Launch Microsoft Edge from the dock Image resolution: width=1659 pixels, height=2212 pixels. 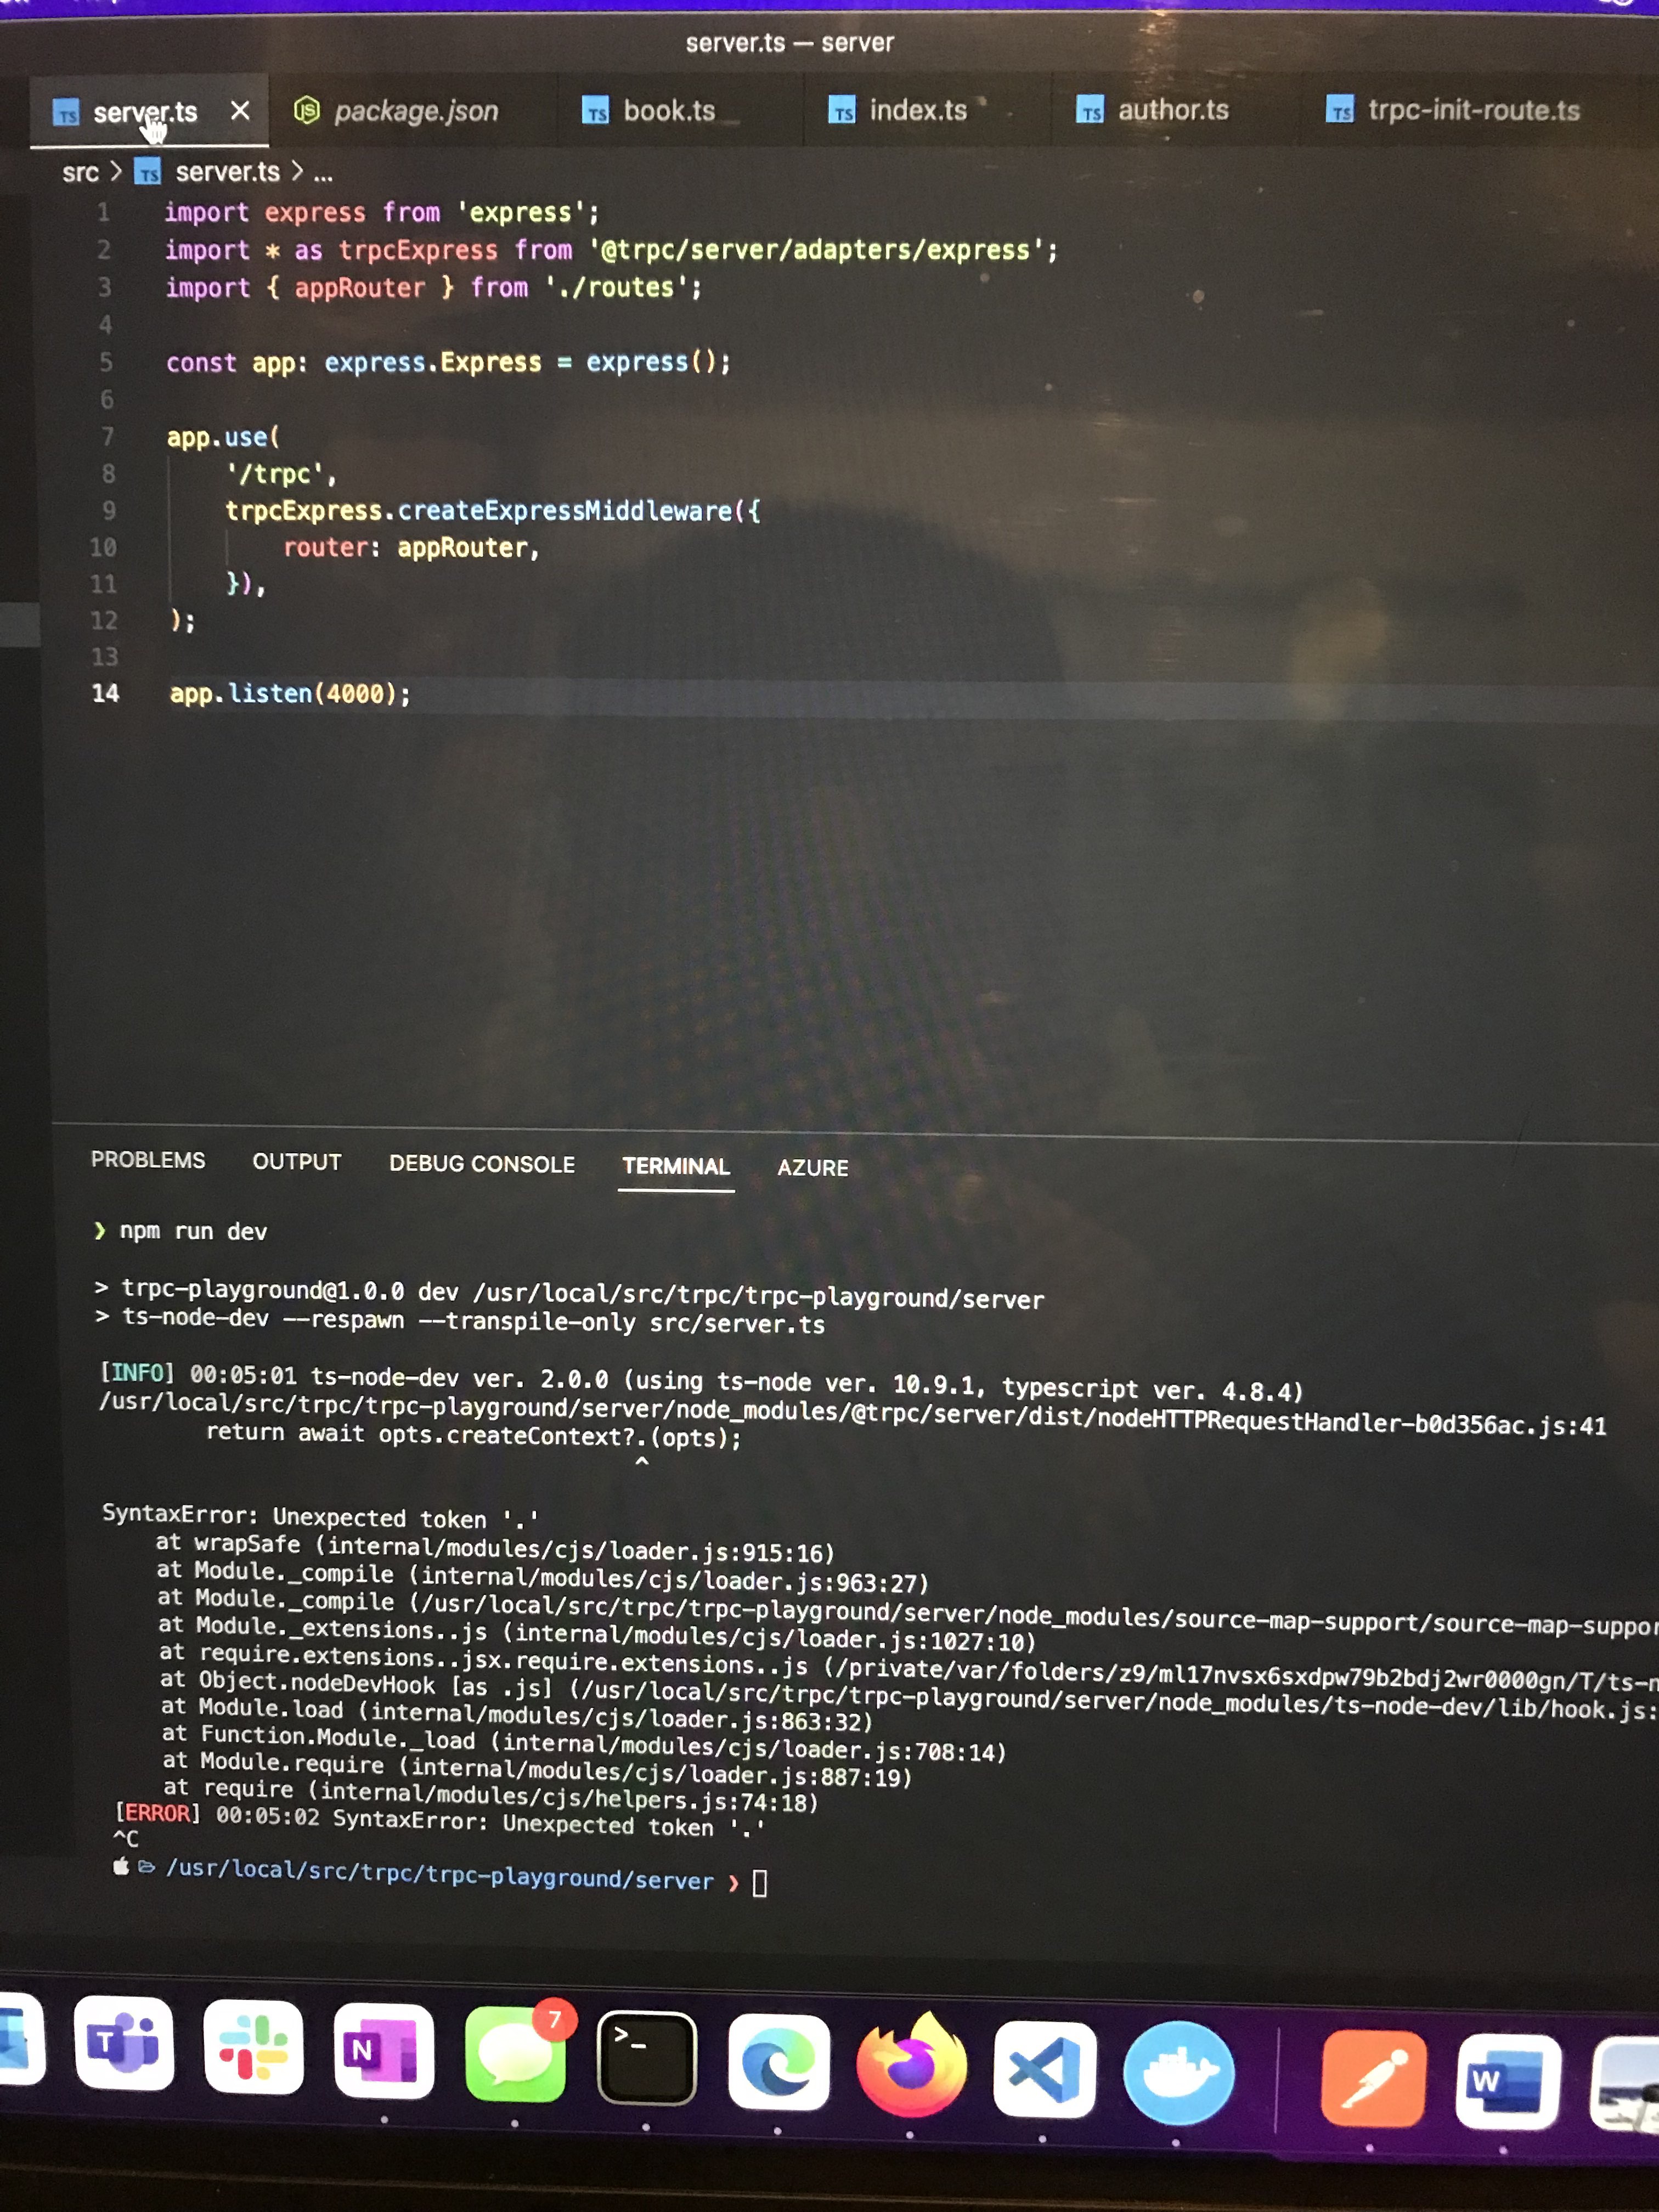[778, 2062]
